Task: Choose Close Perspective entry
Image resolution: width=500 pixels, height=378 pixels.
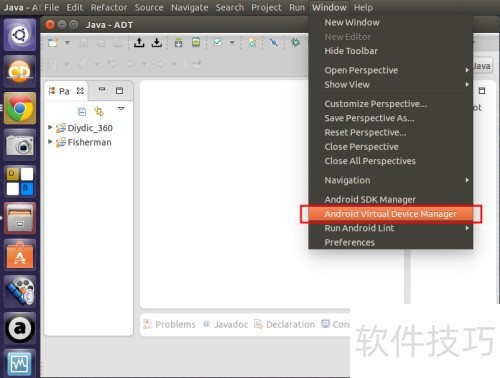Action: pos(391,147)
